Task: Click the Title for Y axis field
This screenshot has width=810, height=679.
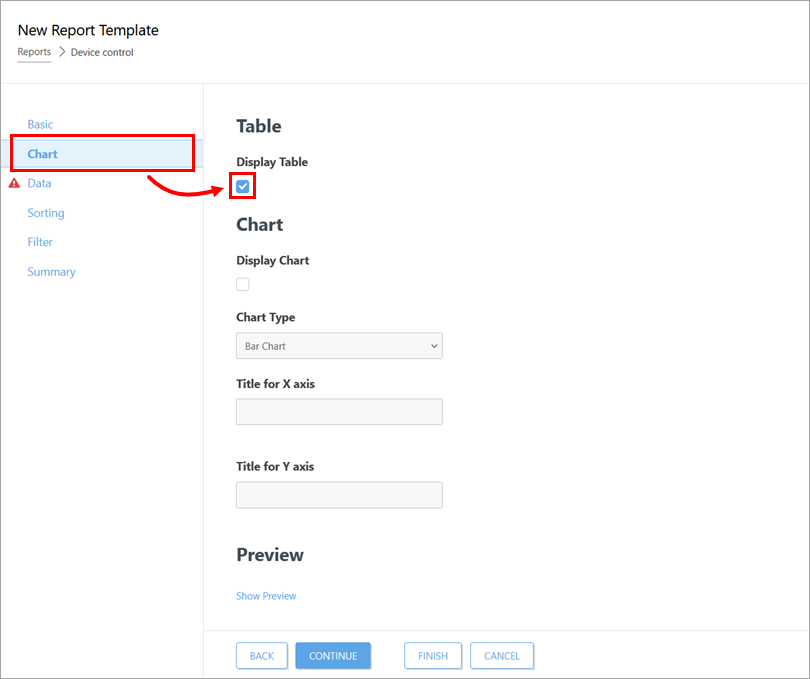Action: (338, 495)
